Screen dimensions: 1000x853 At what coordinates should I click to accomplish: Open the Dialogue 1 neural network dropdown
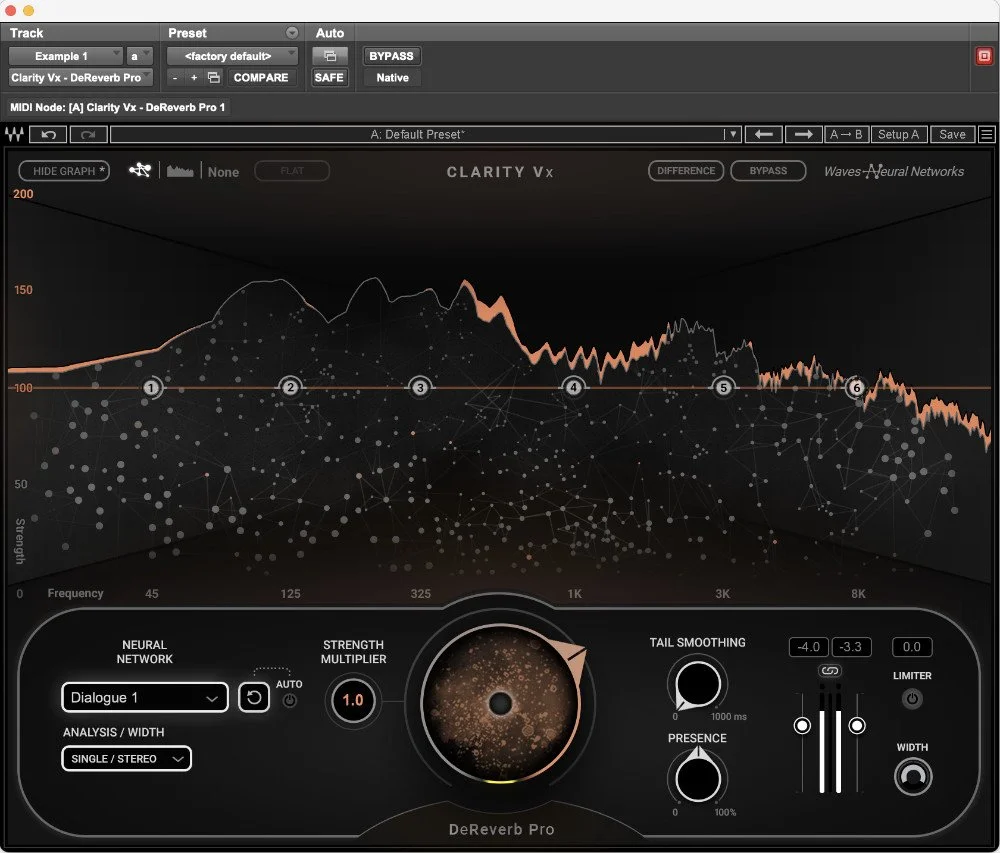coord(145,697)
